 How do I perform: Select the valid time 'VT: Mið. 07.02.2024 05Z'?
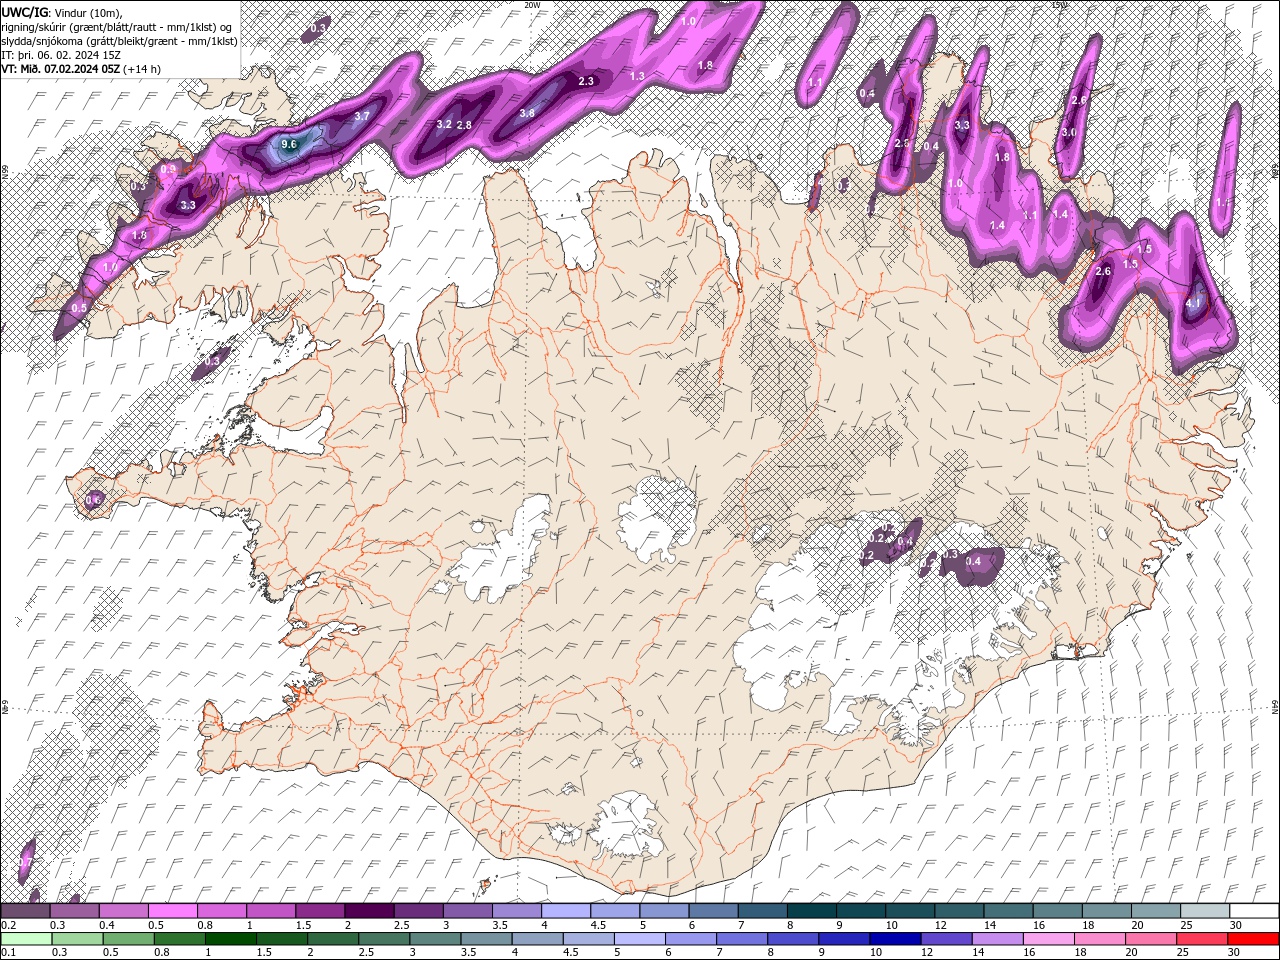[x=61, y=69]
